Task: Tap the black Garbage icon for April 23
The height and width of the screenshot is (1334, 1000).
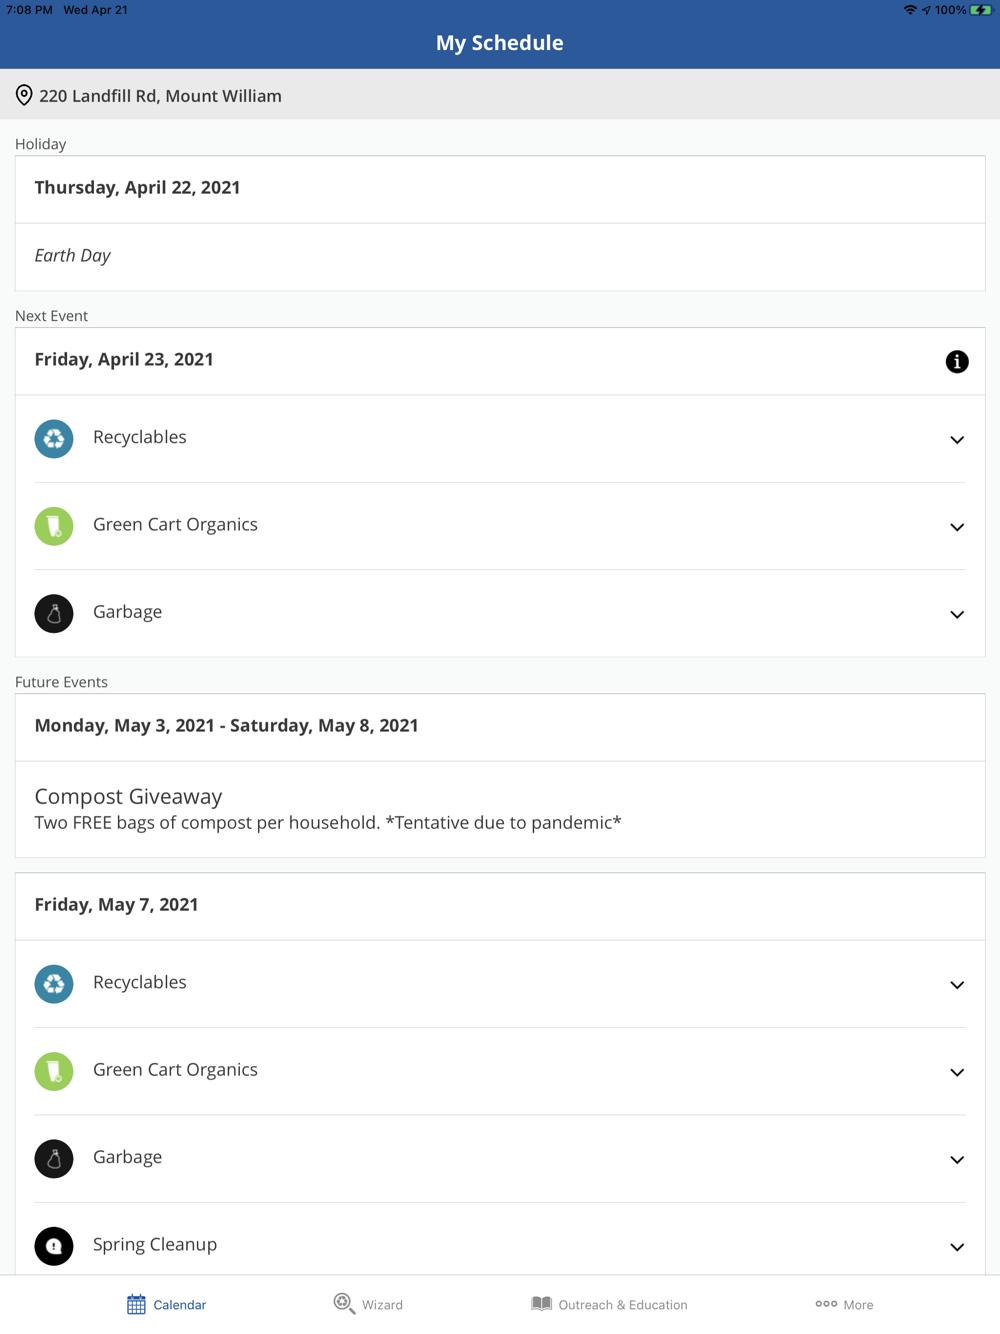Action: 54,613
